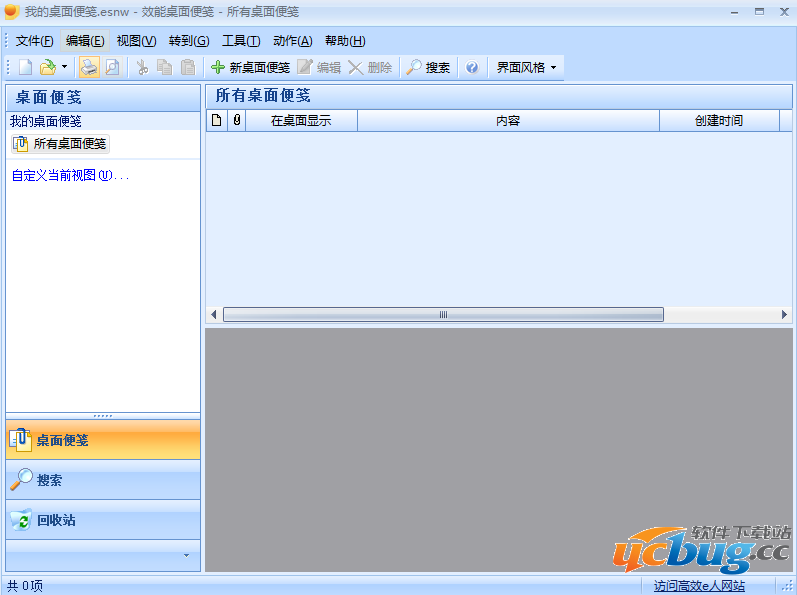This screenshot has height=595, width=797.
Task: Click the open folder toolbar icon
Action: point(48,67)
